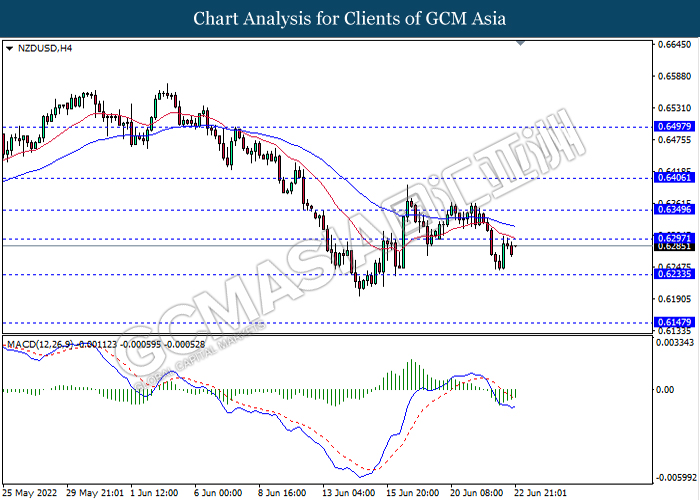Select the 0.62971 price level label
The image size is (700, 500).
click(675, 238)
